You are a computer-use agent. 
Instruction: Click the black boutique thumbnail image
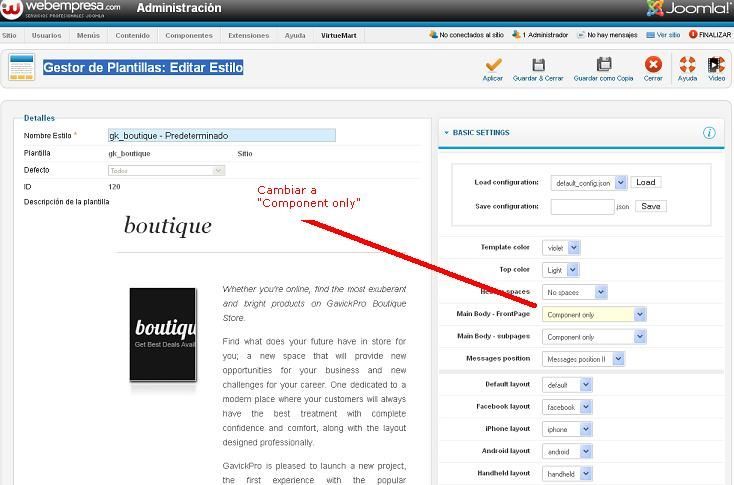(x=163, y=334)
